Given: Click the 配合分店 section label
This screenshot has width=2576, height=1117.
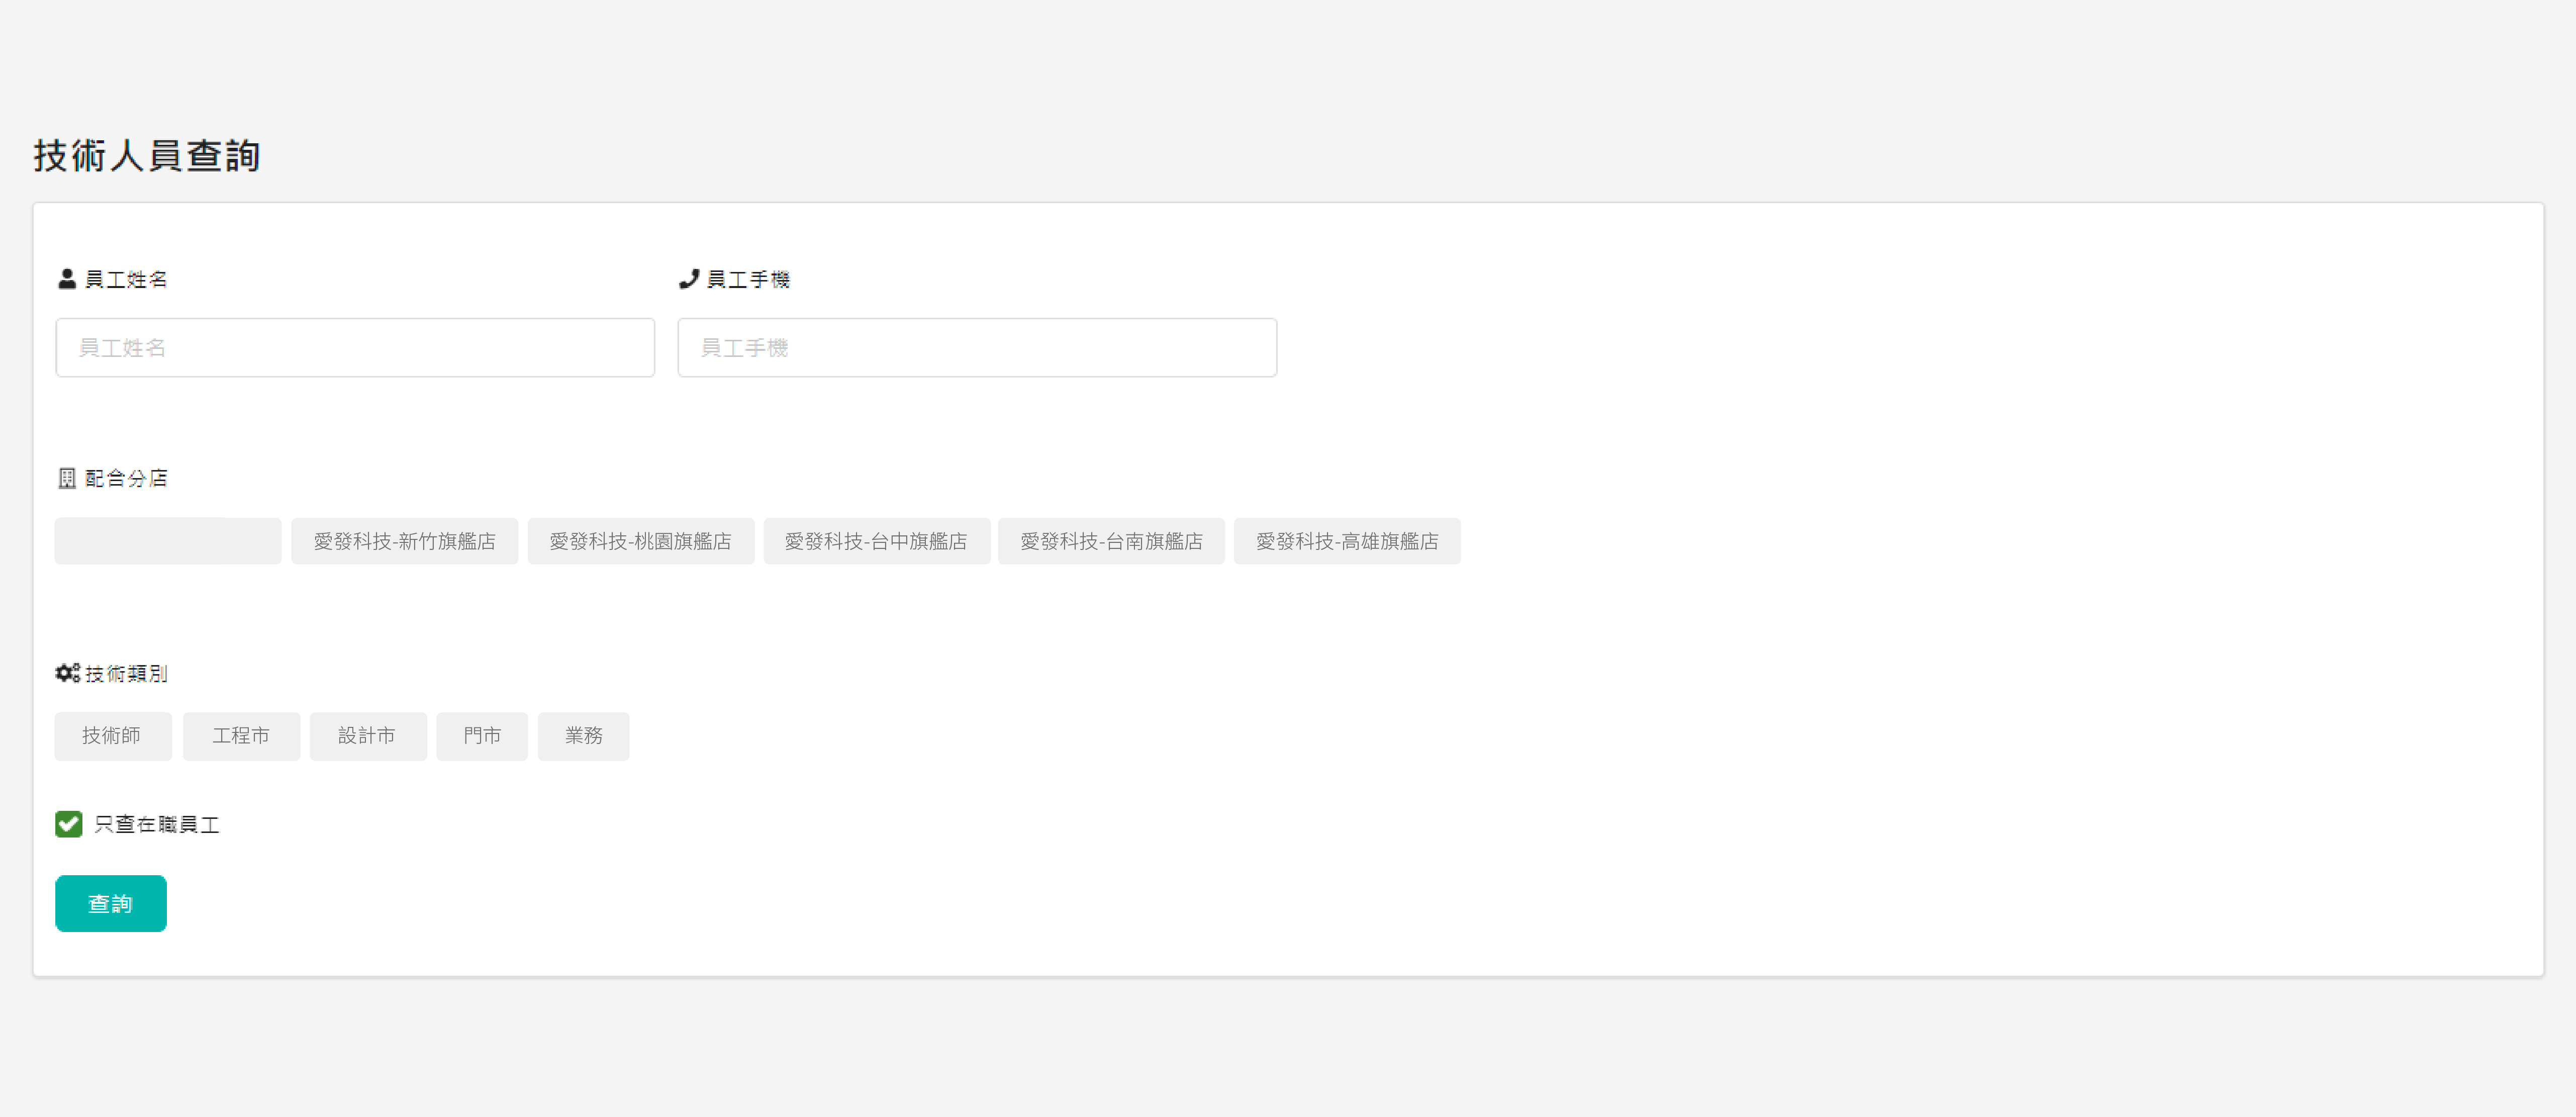Looking at the screenshot, I should [x=126, y=478].
